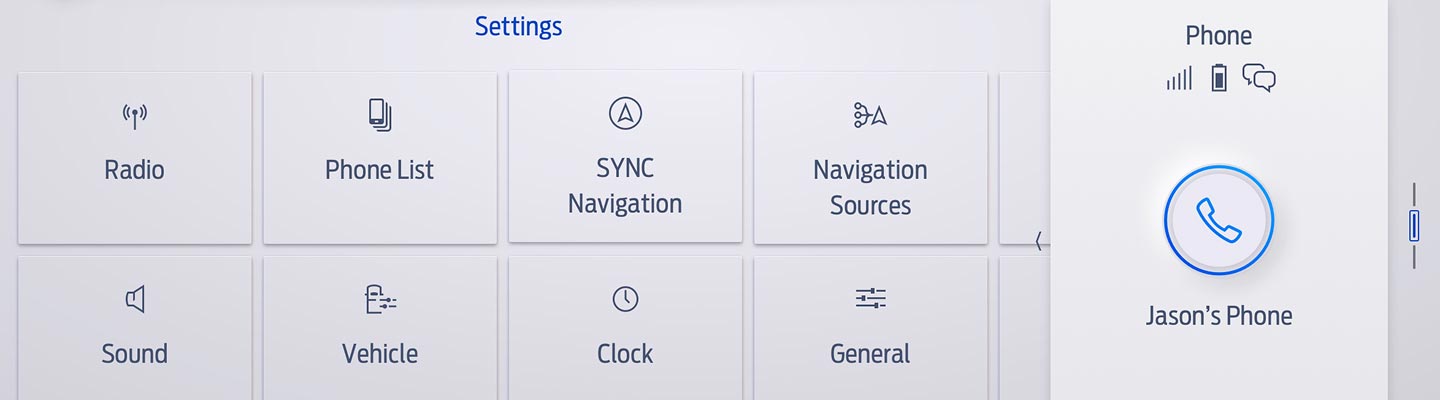Viewport: 1440px width, 400px height.
Task: Open the Radio settings tile label
Action: coord(134,170)
